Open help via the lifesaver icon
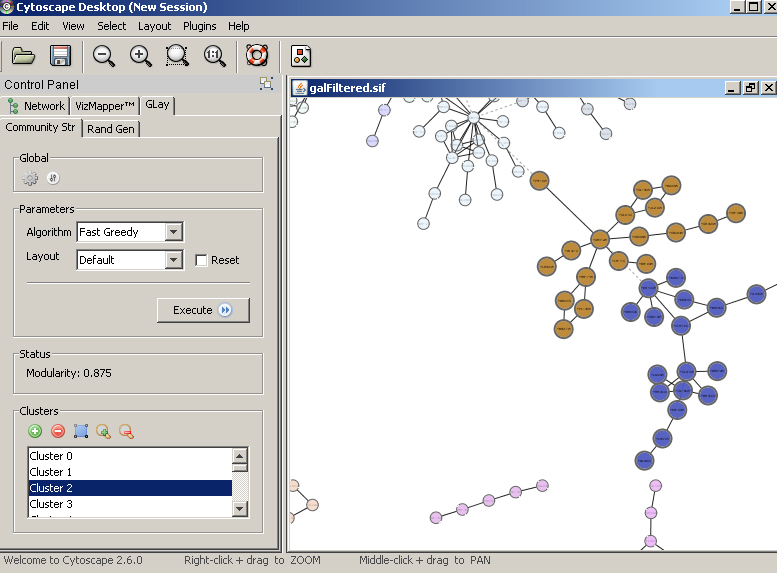Viewport: 777px width, 573px height. 257,55
